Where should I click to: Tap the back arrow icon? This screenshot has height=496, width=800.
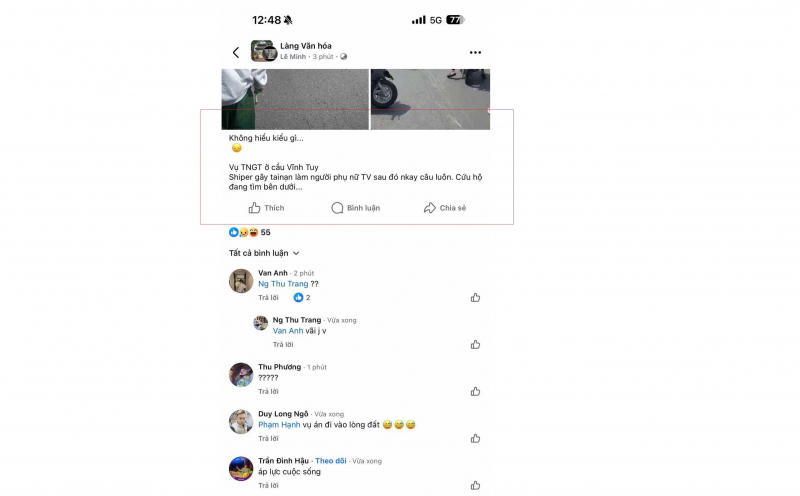click(x=236, y=52)
